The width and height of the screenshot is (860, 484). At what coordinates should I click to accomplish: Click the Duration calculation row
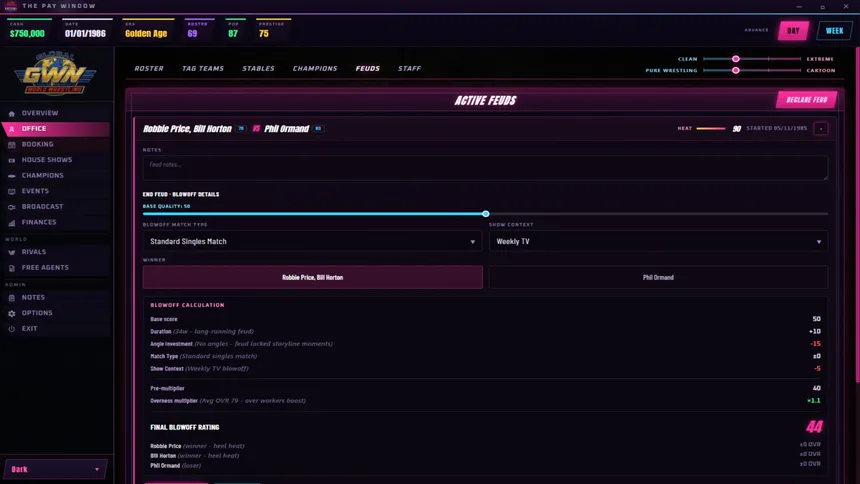click(485, 331)
